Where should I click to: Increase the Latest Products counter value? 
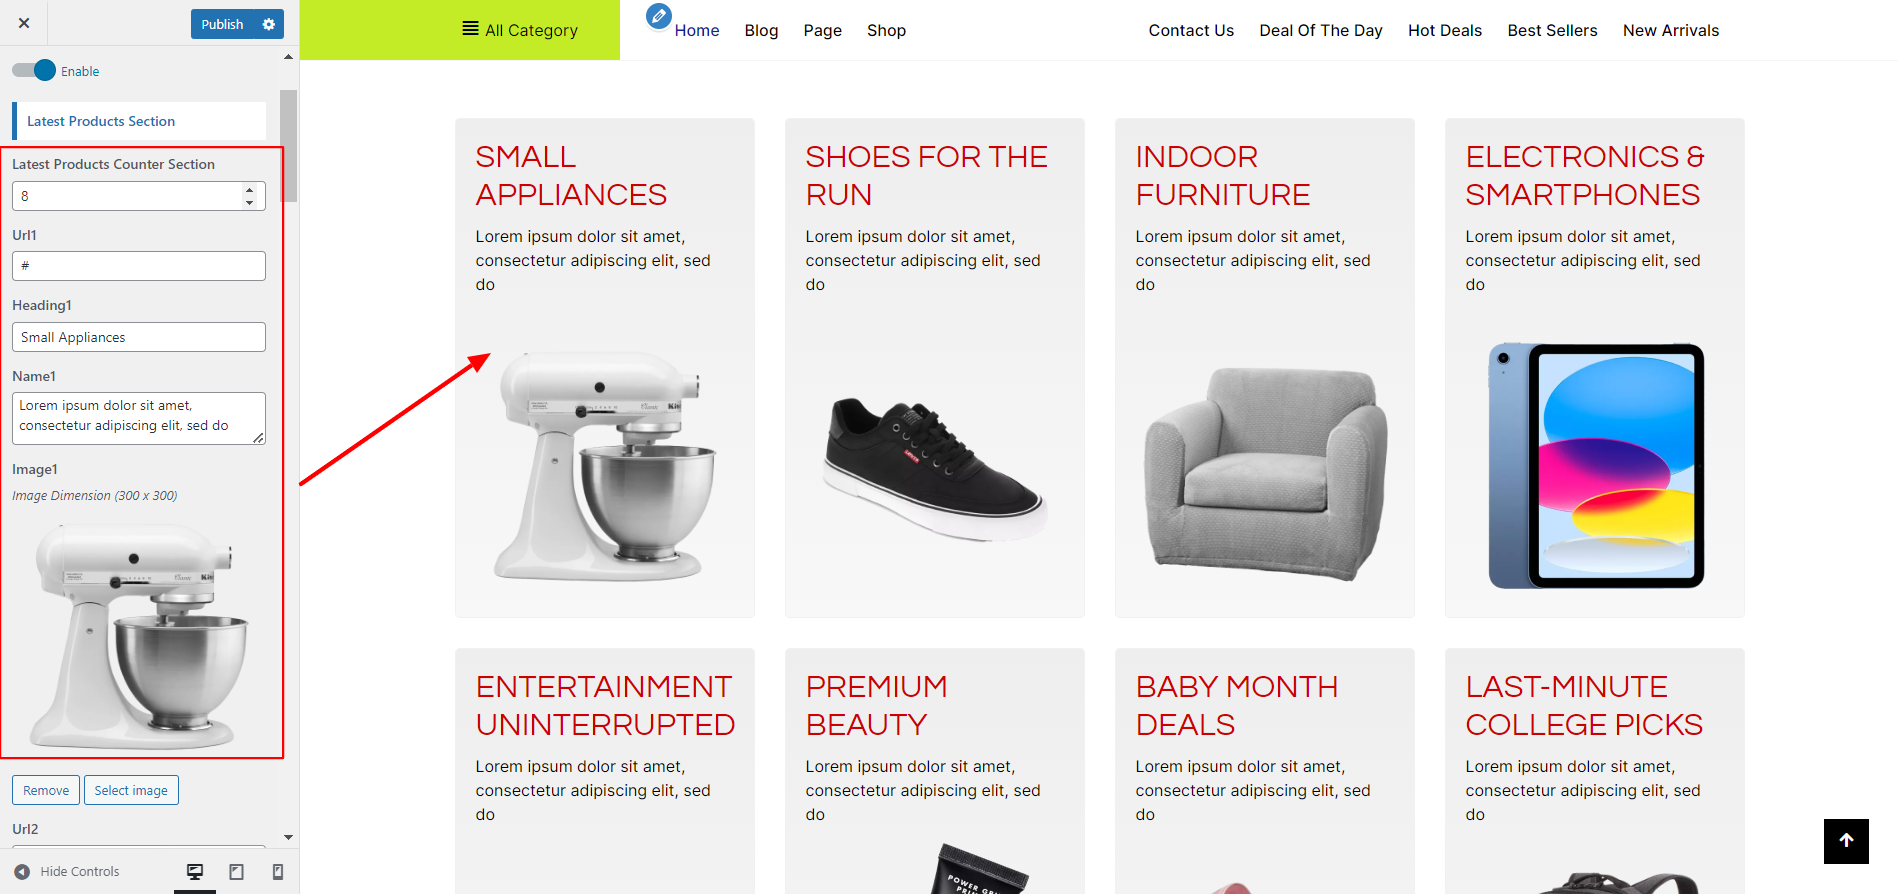[x=249, y=189]
